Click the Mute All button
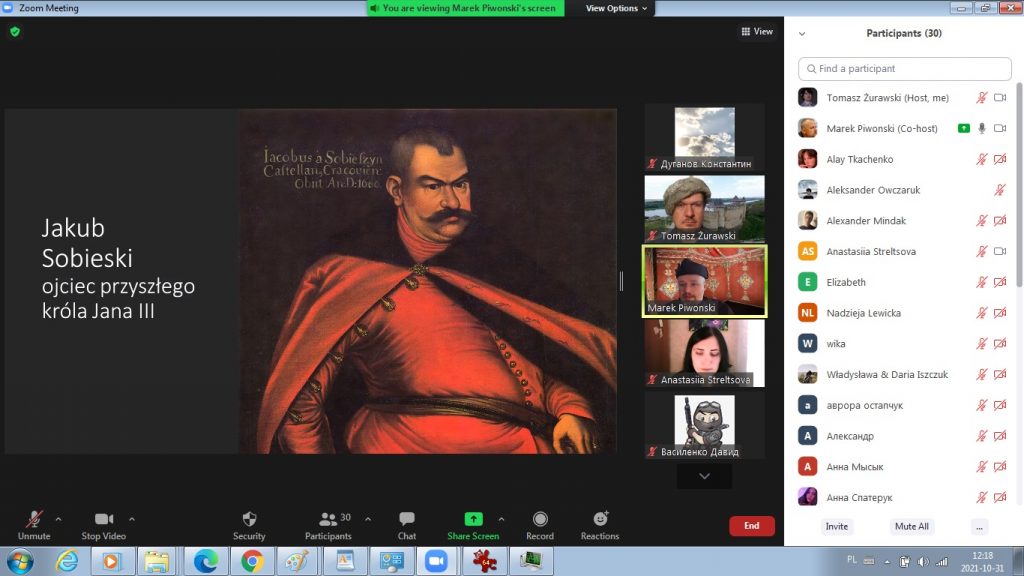This screenshot has width=1024, height=576. (x=911, y=526)
